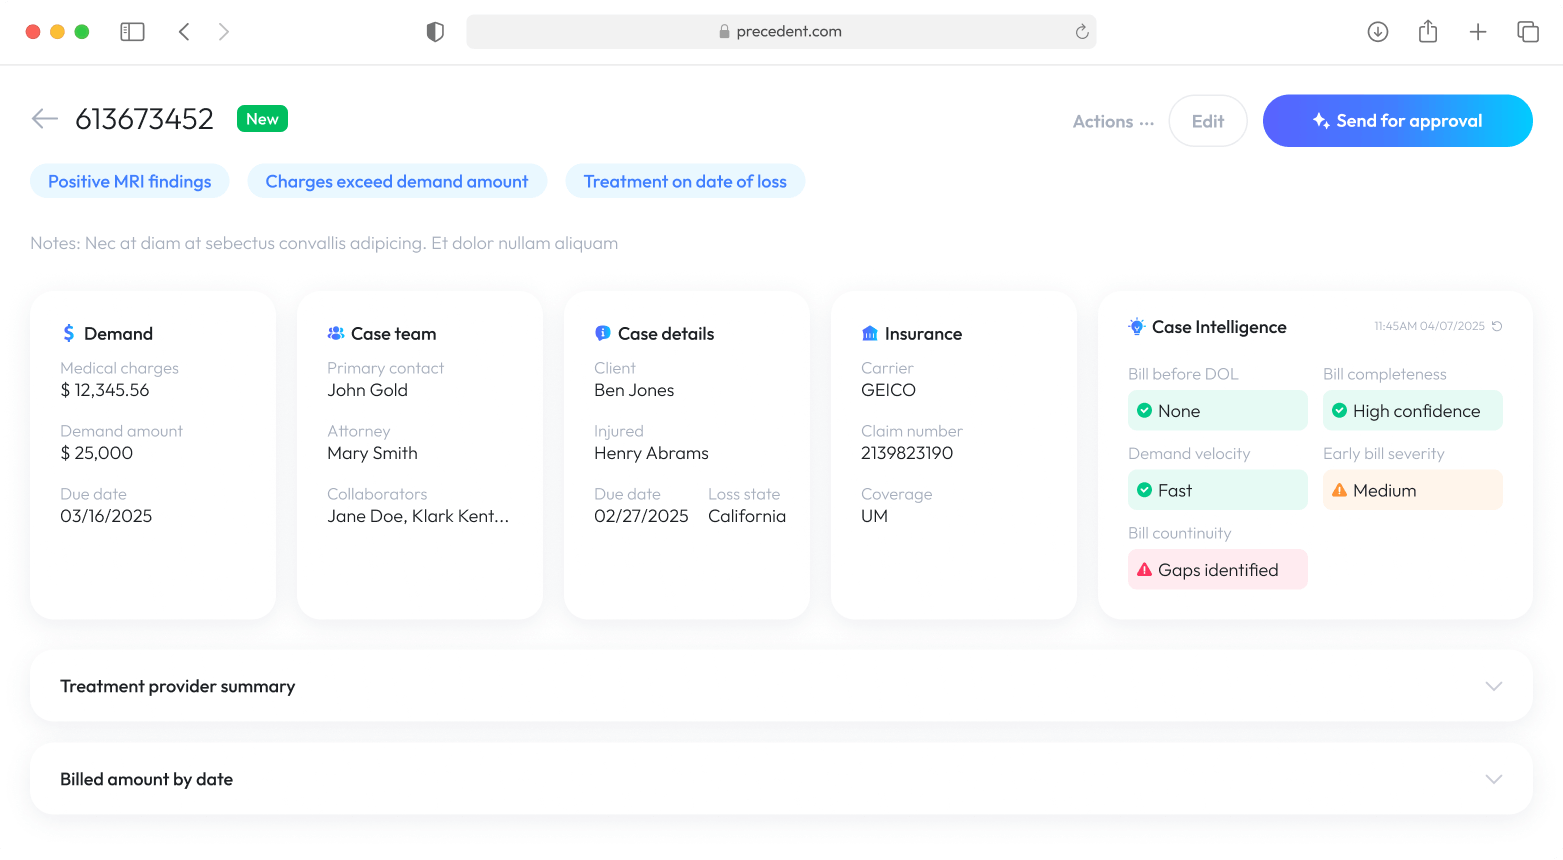
Task: Click the Case team people icon
Action: coord(336,331)
